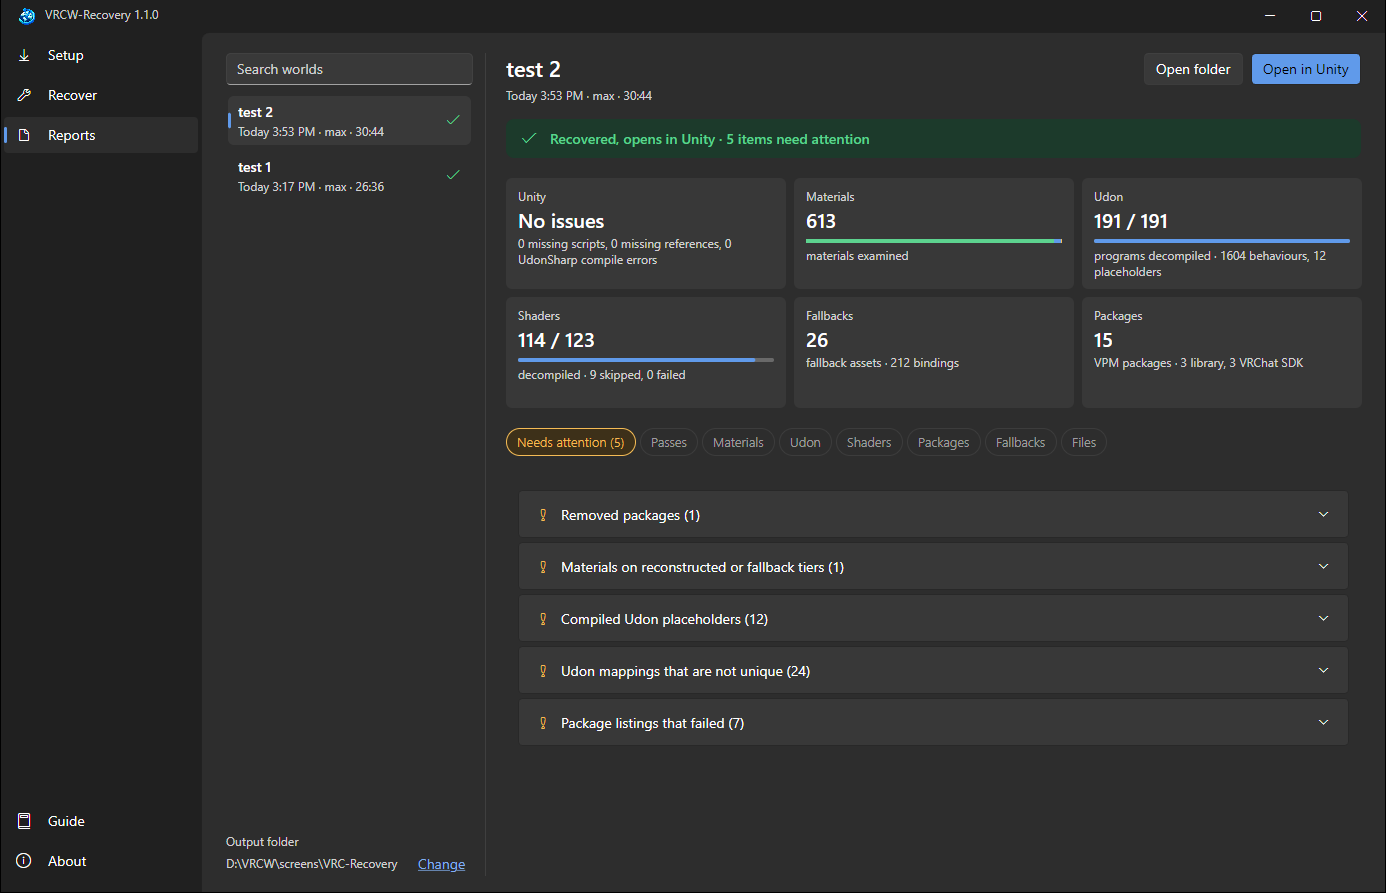Click the About info icon
The height and width of the screenshot is (893, 1386).
pos(24,861)
